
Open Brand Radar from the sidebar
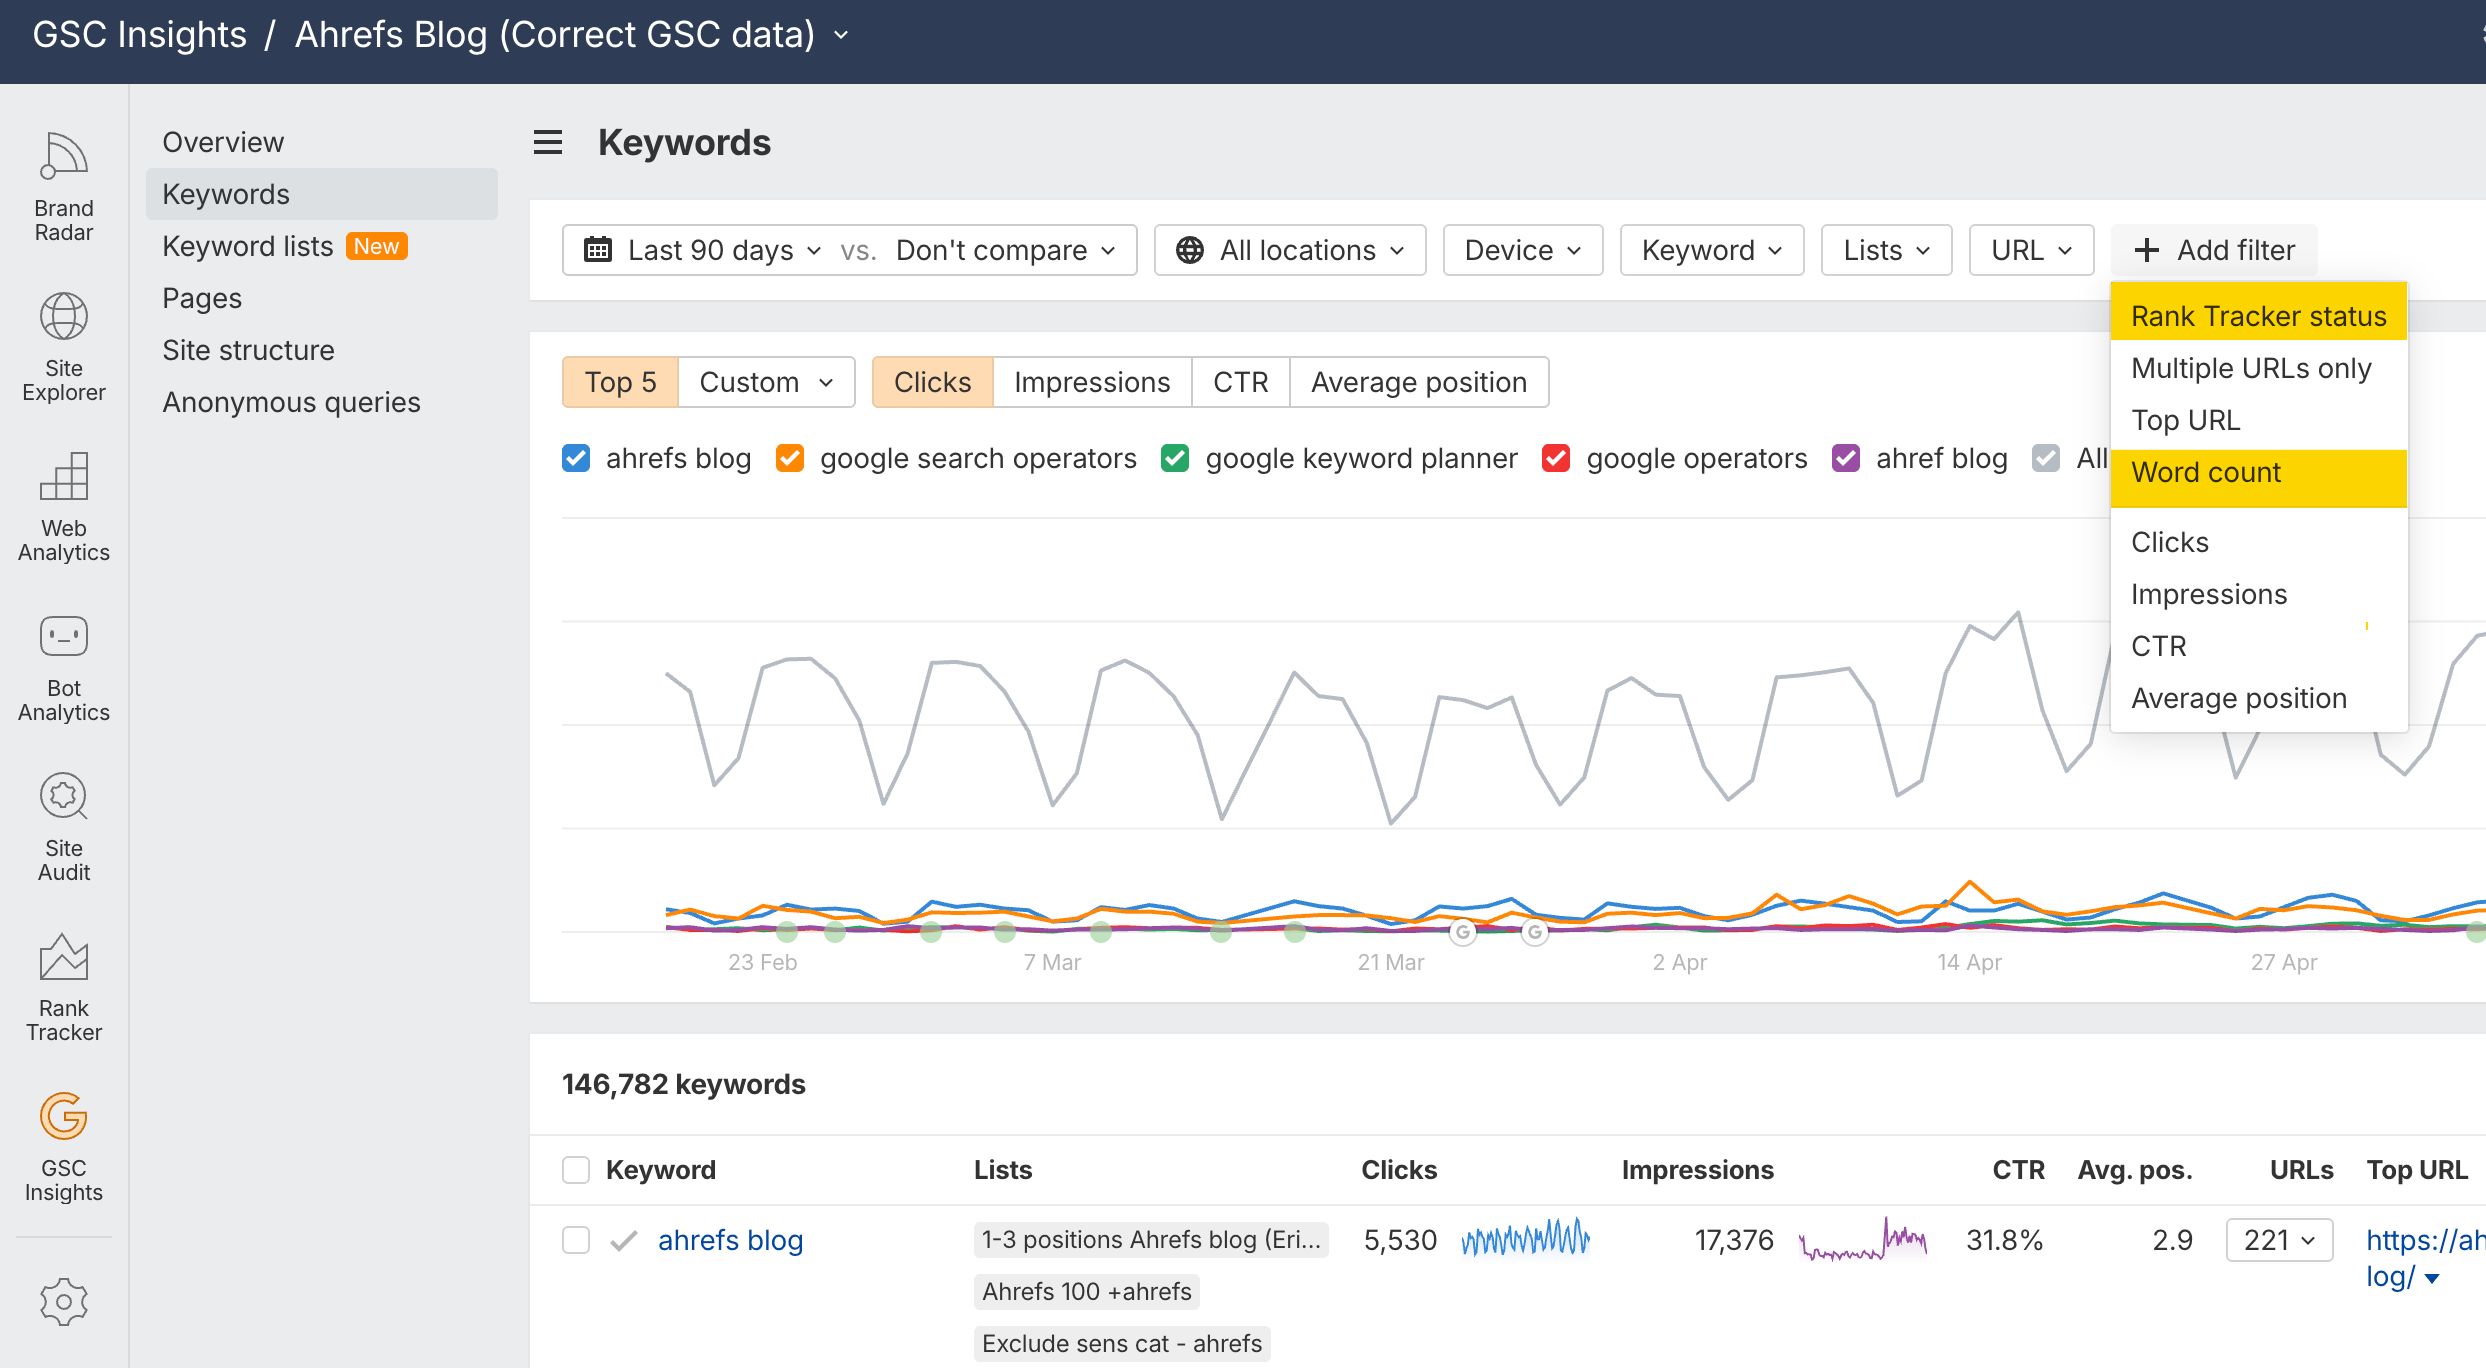pos(64,187)
